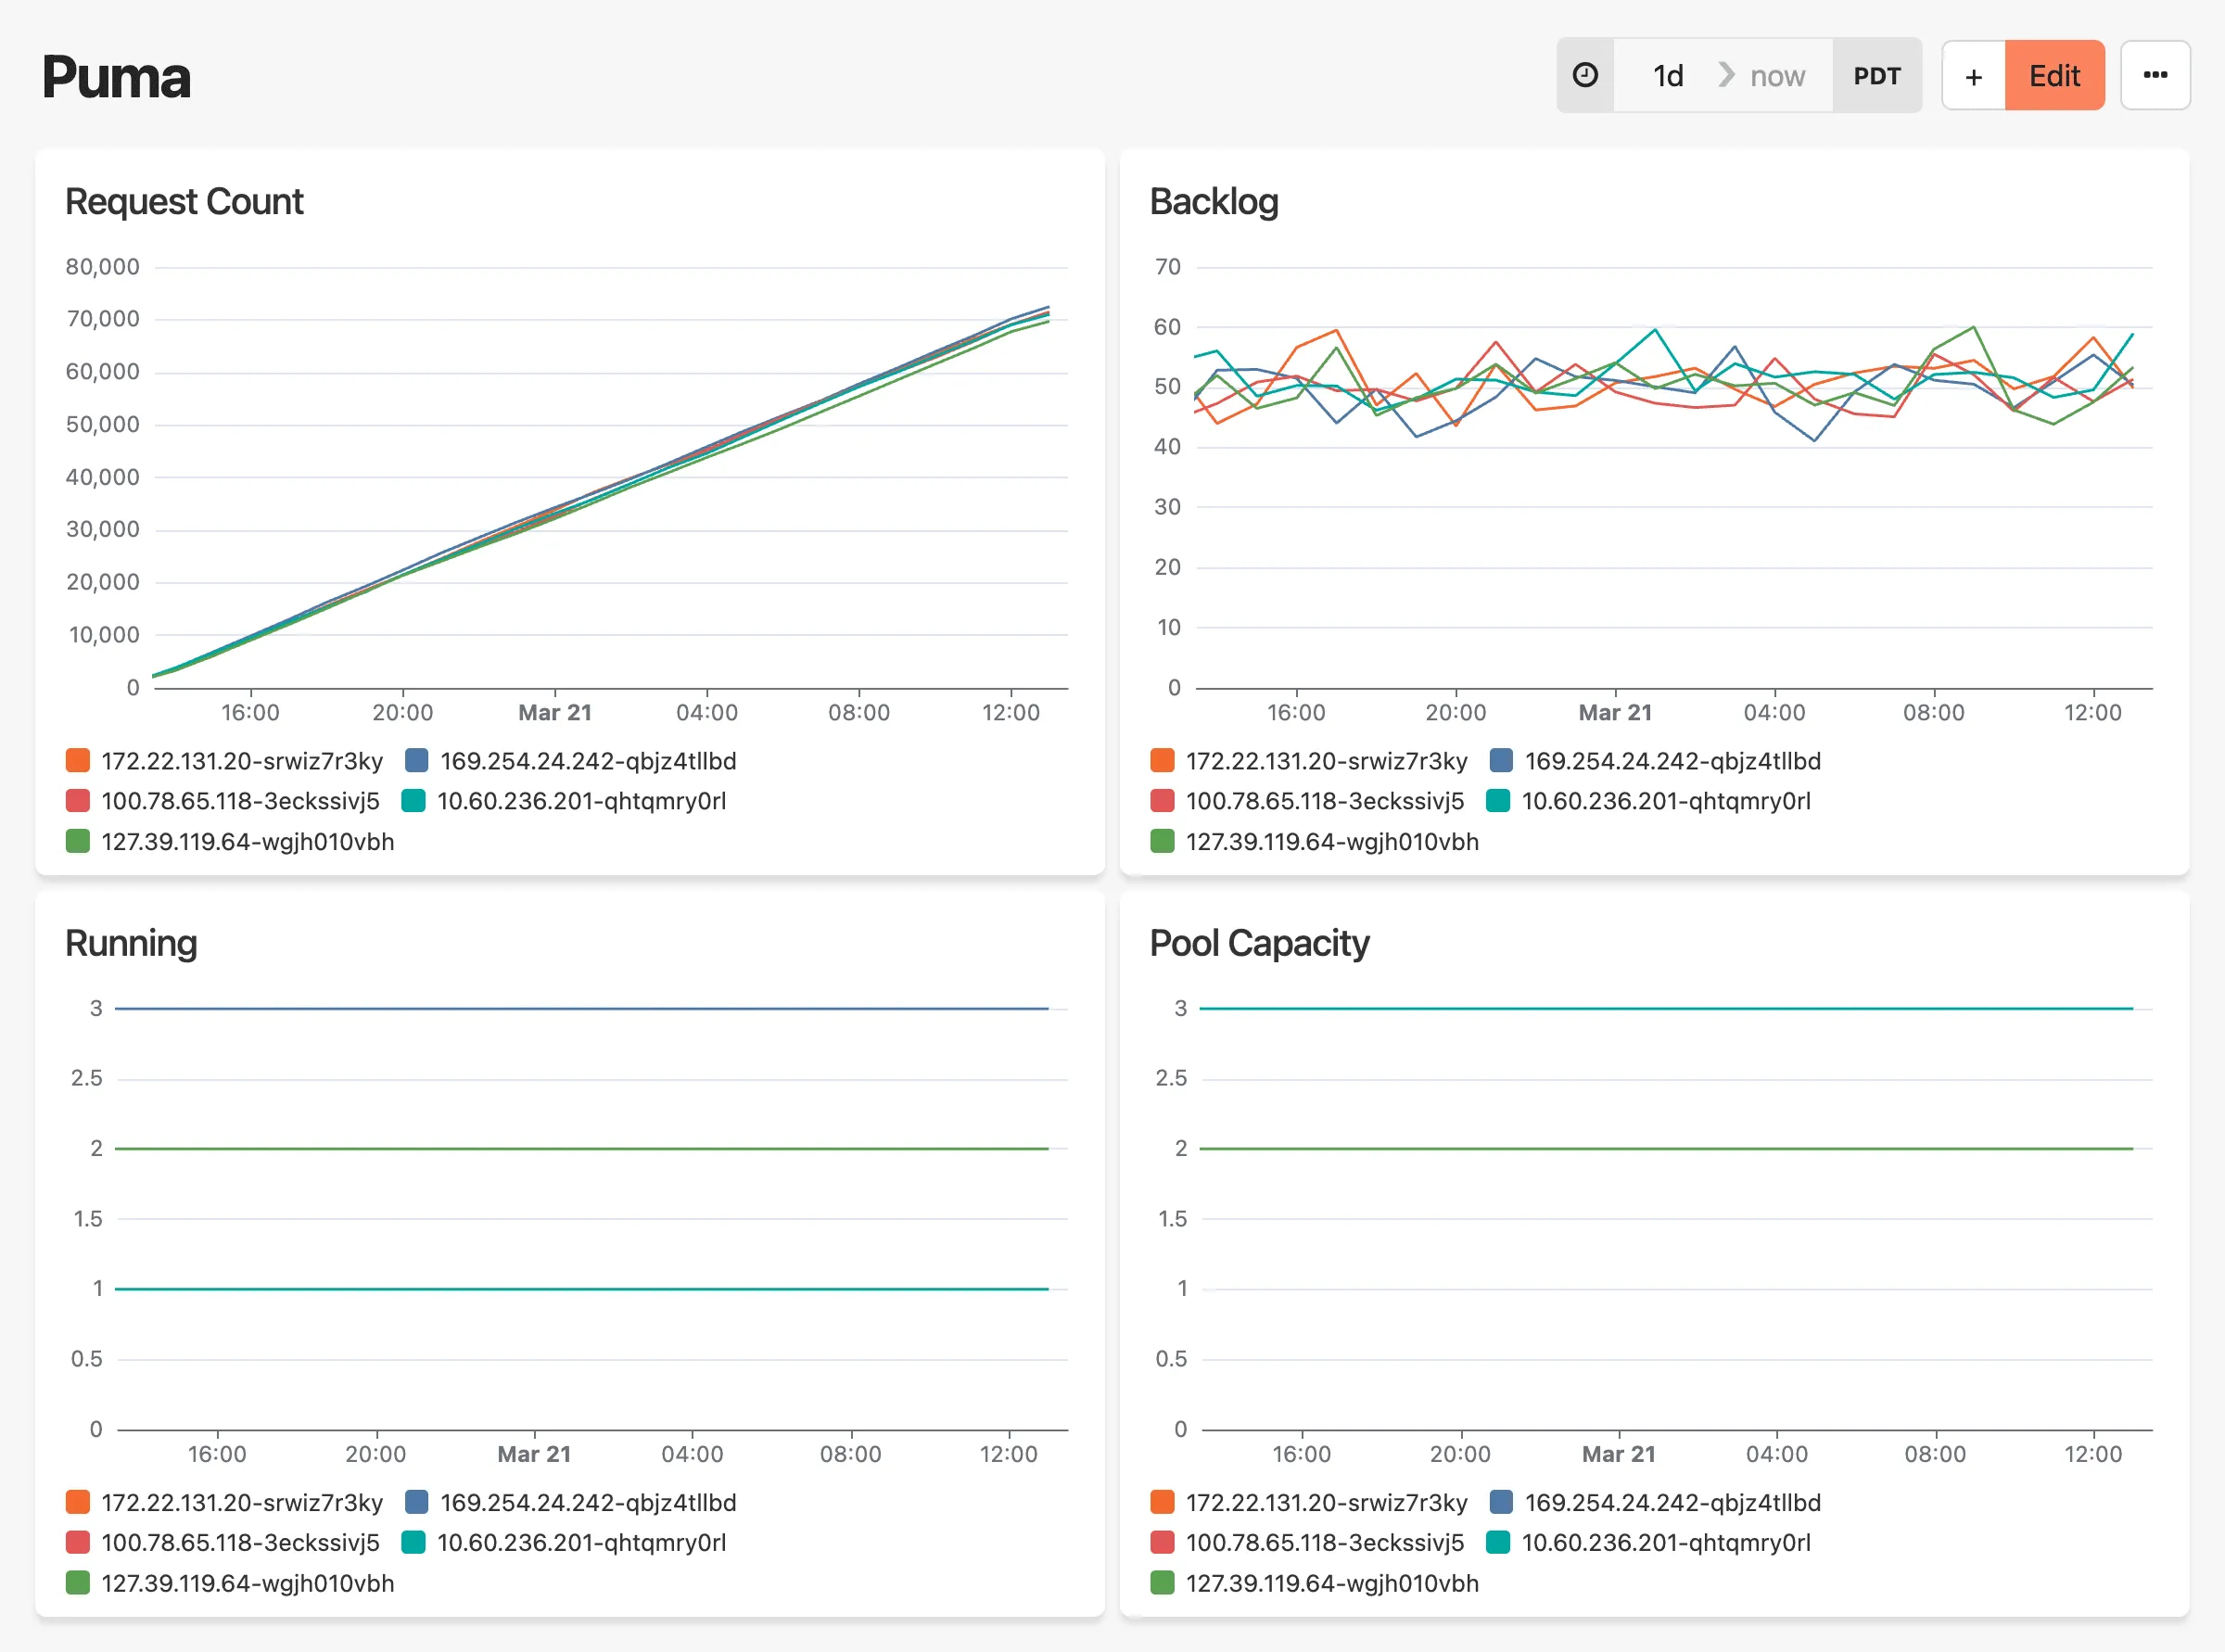Click the plus icon to add a panel

pyautogui.click(x=1973, y=76)
